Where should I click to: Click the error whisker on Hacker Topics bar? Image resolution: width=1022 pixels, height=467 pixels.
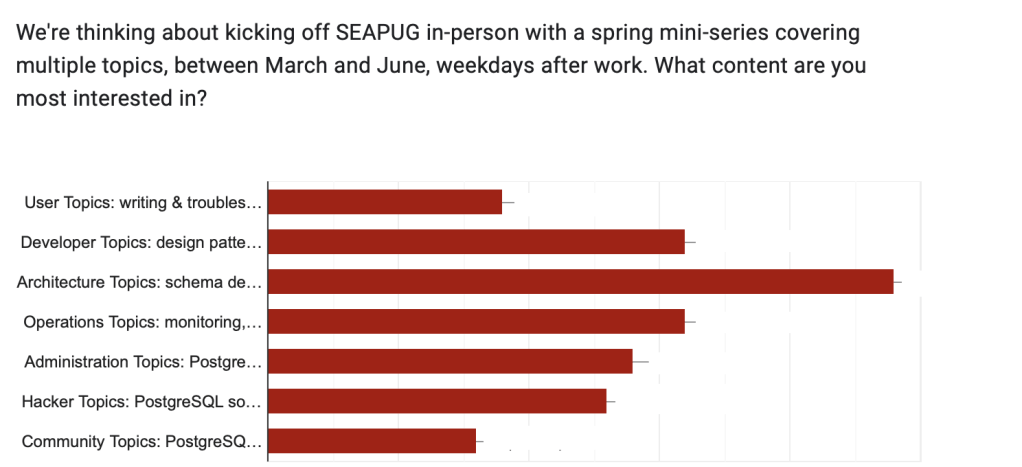pos(611,401)
